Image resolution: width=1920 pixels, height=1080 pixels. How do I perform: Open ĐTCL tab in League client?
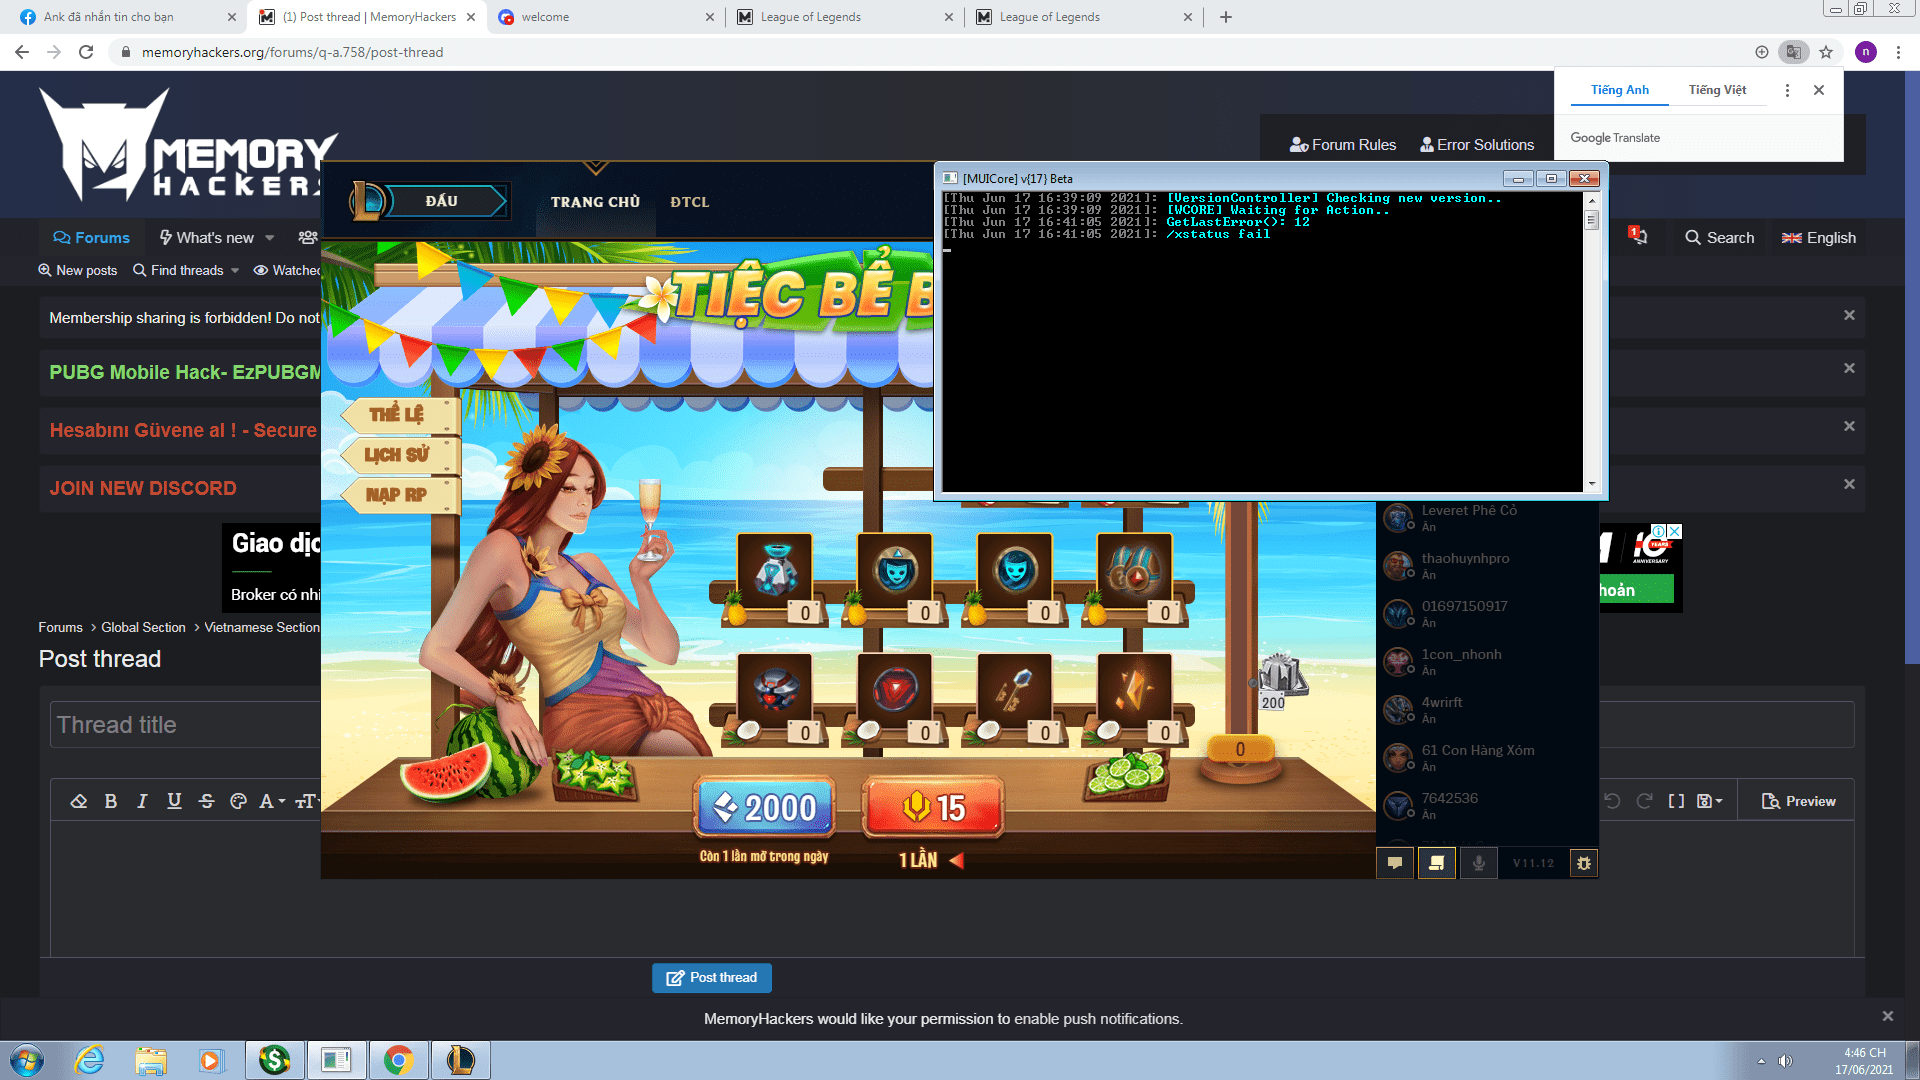tap(690, 202)
